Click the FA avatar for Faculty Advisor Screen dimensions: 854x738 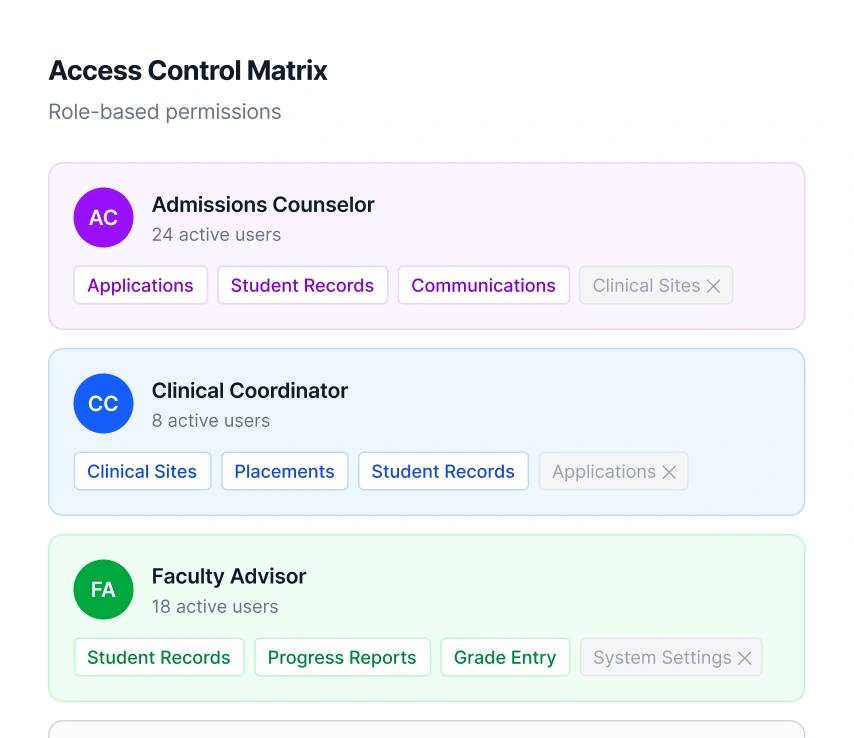point(103,589)
